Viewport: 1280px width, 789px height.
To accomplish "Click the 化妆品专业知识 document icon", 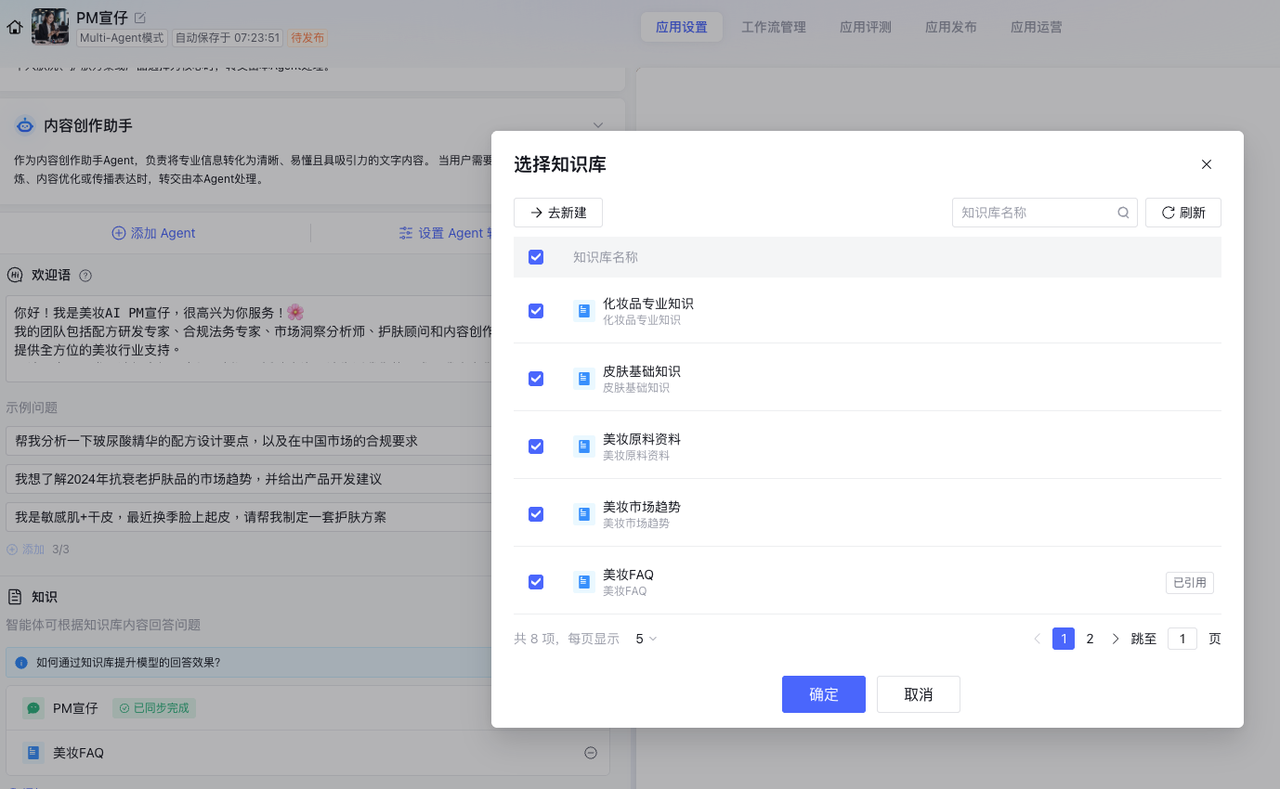I will pyautogui.click(x=584, y=311).
